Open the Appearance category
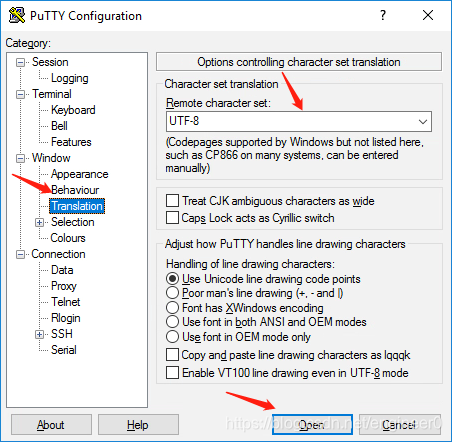This screenshot has height=442, width=452. [79, 174]
